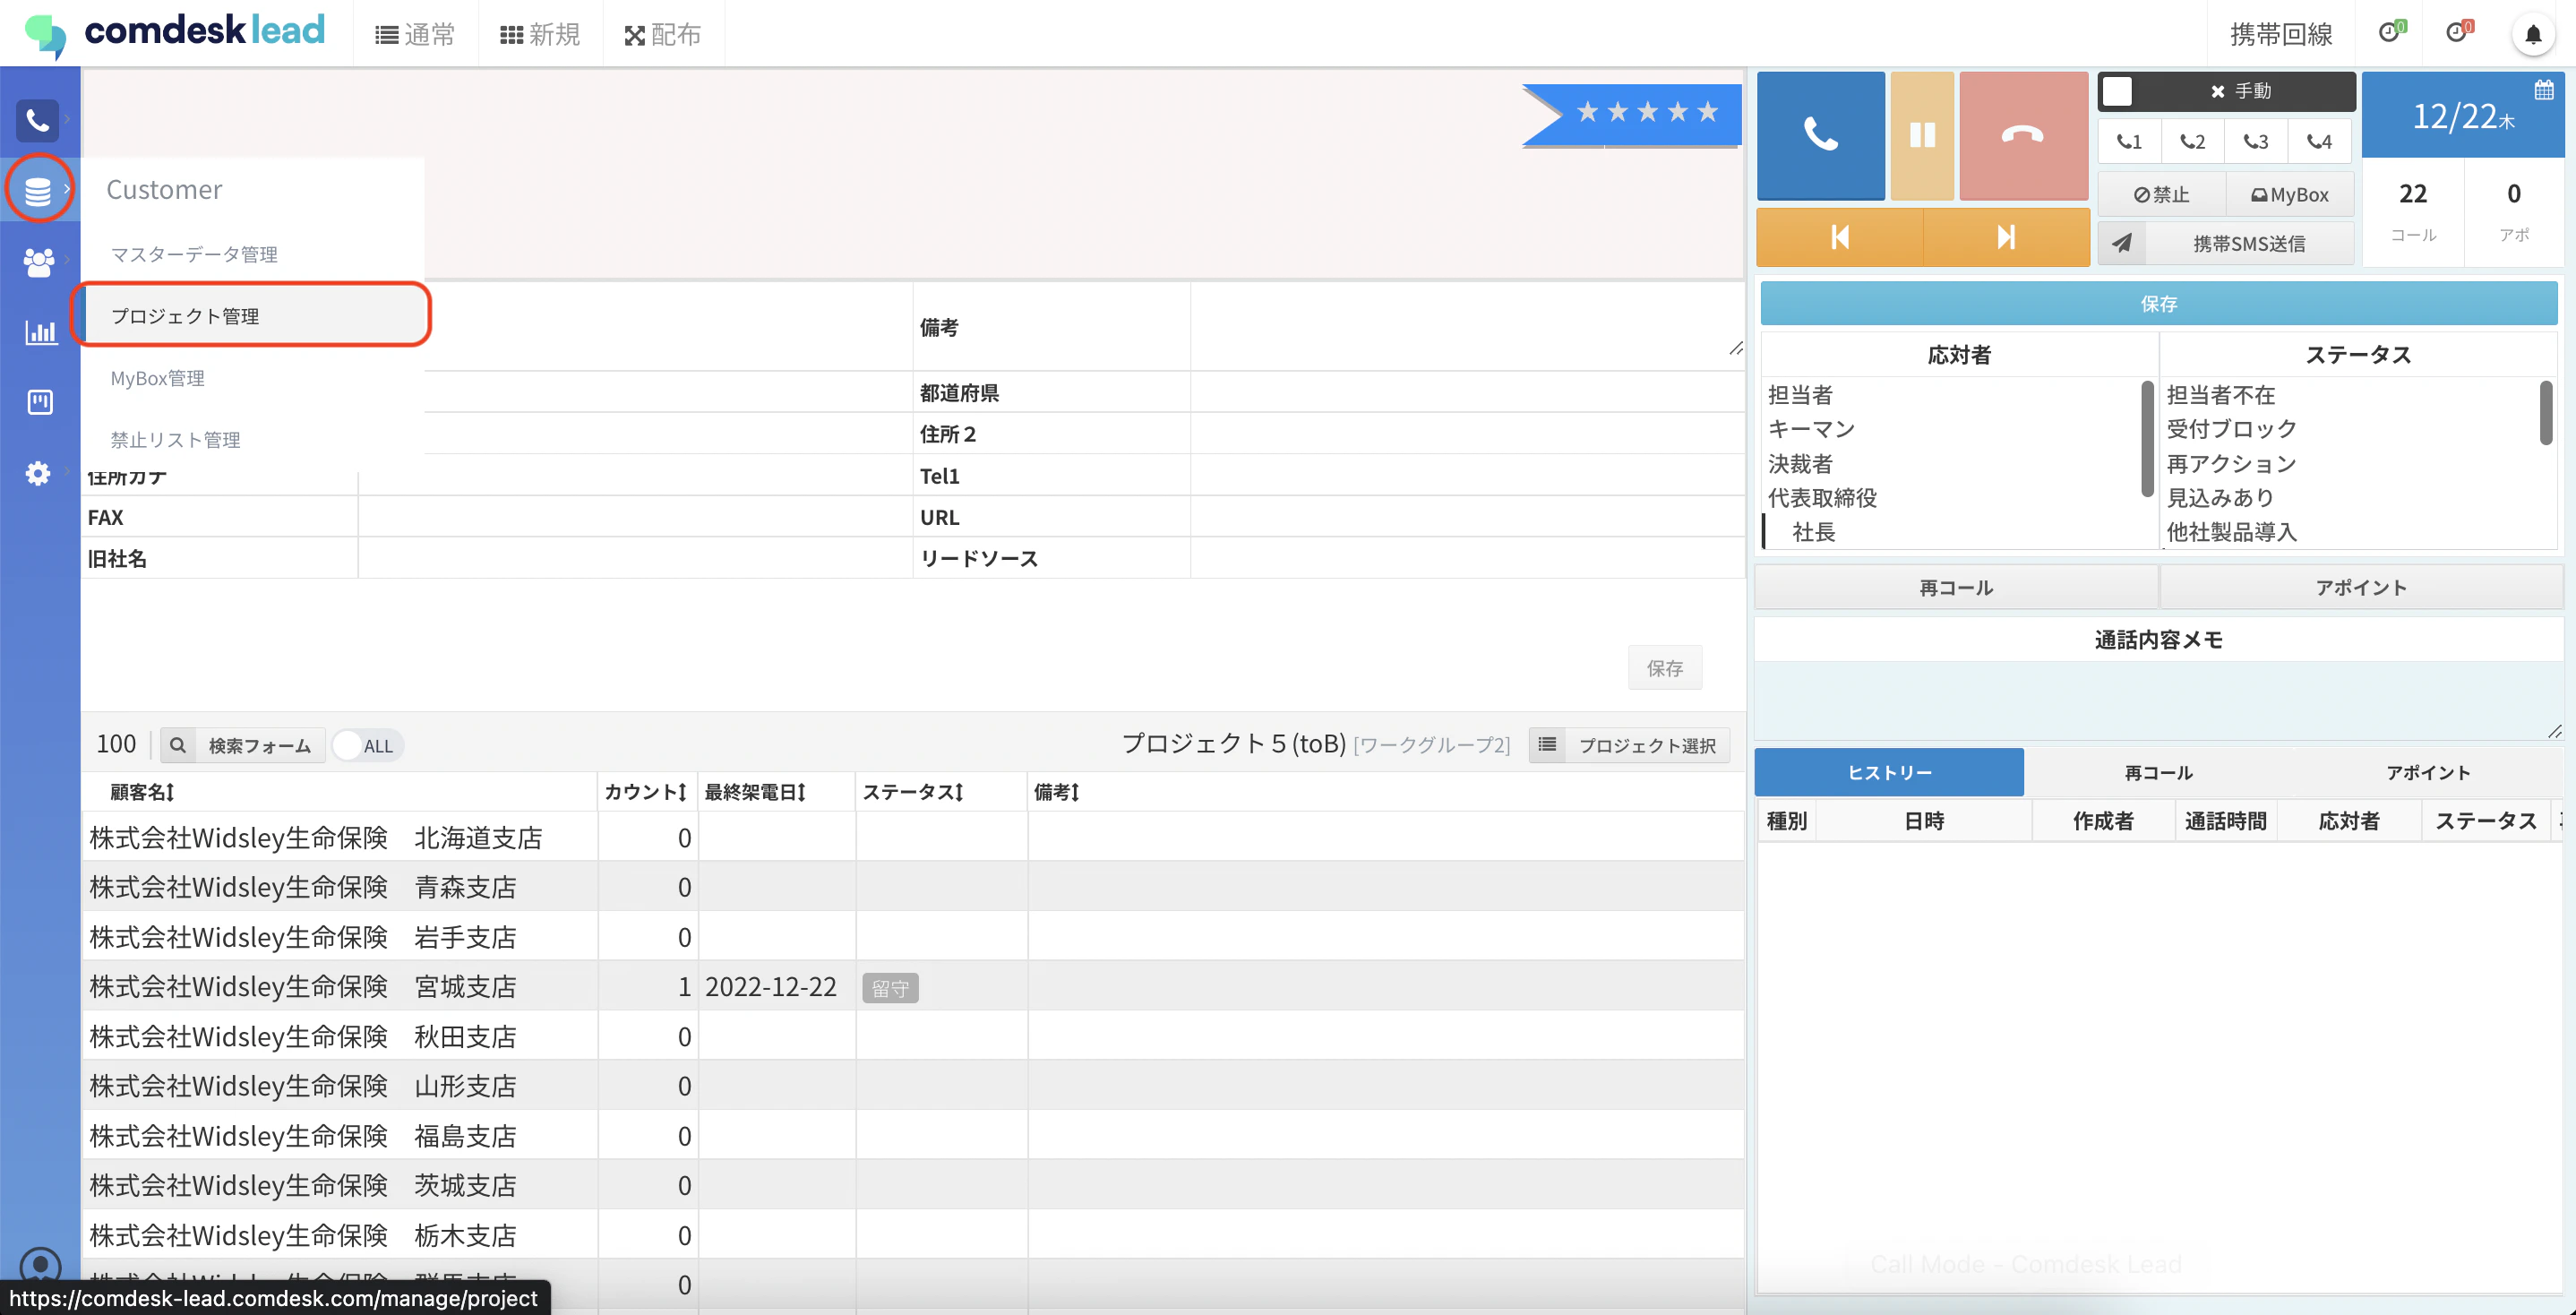Viewport: 2576px width, 1315px height.
Task: Click the pause call button
Action: (x=1922, y=135)
